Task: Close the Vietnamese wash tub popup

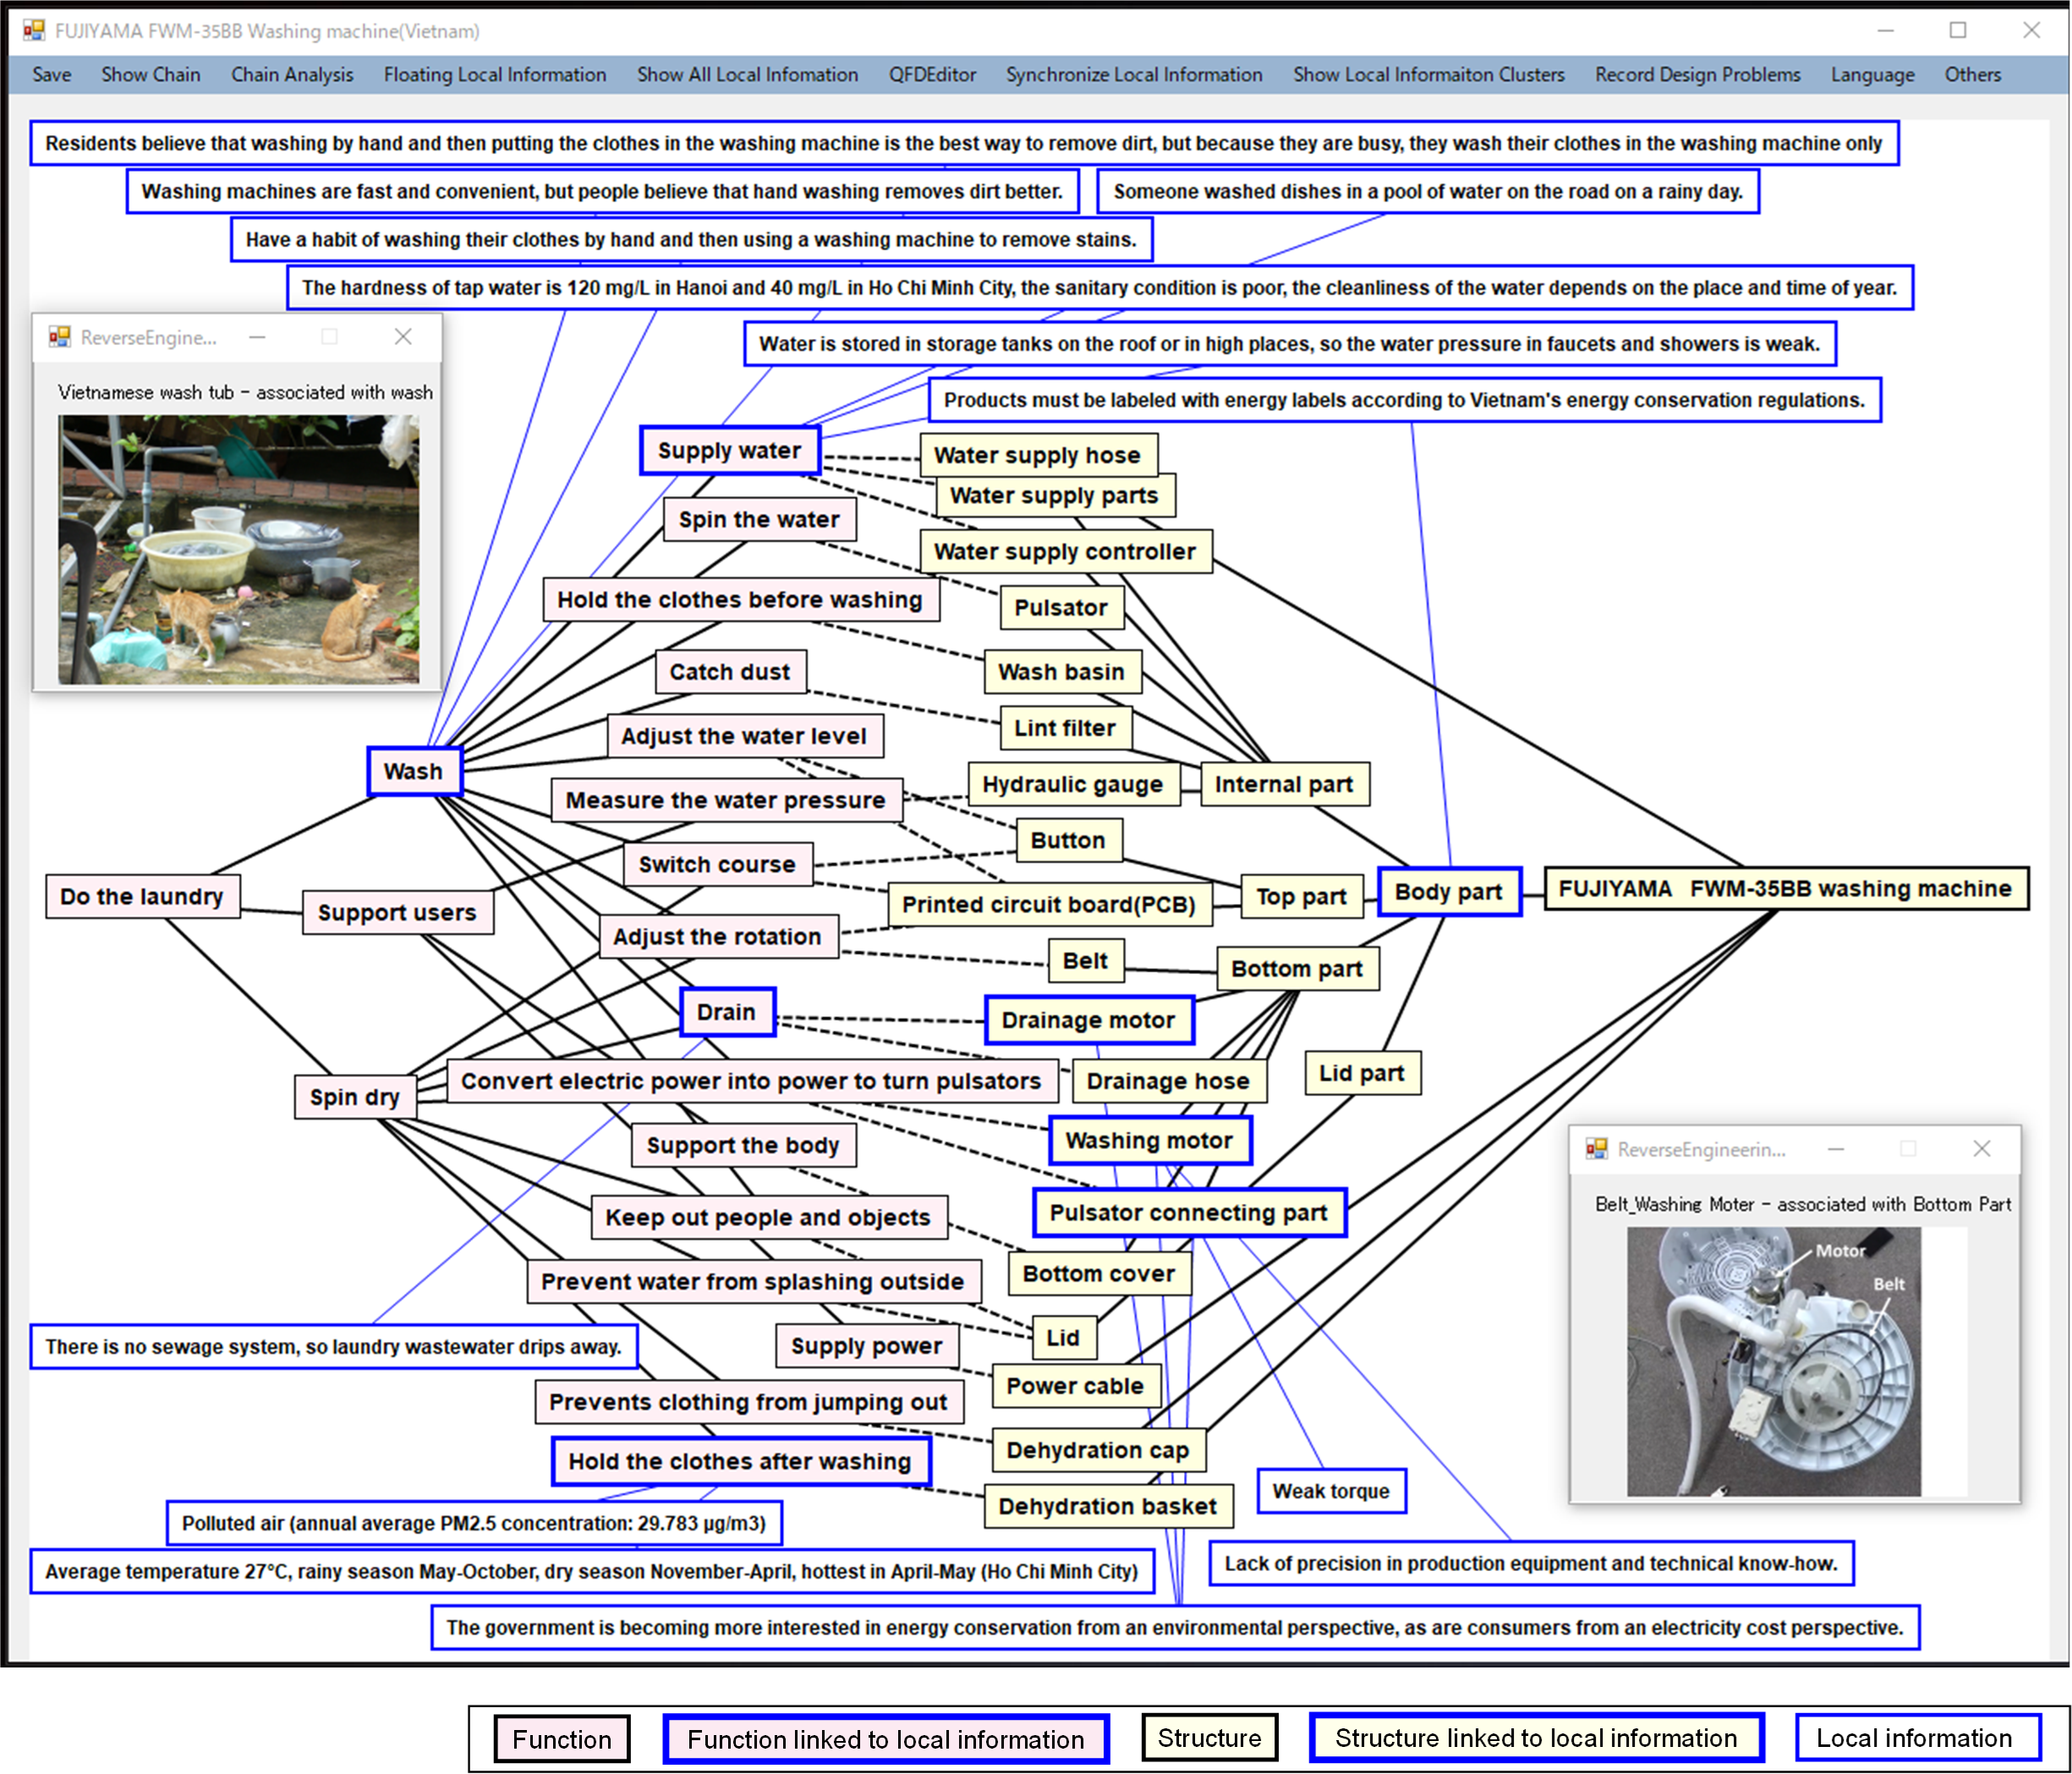Action: 403,337
